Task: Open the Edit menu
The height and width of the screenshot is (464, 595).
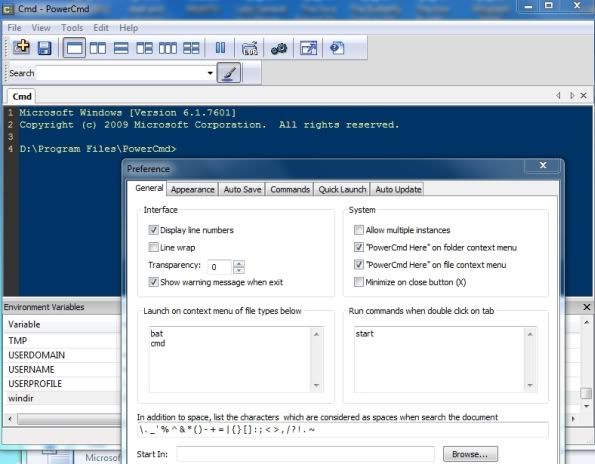Action: (101, 28)
